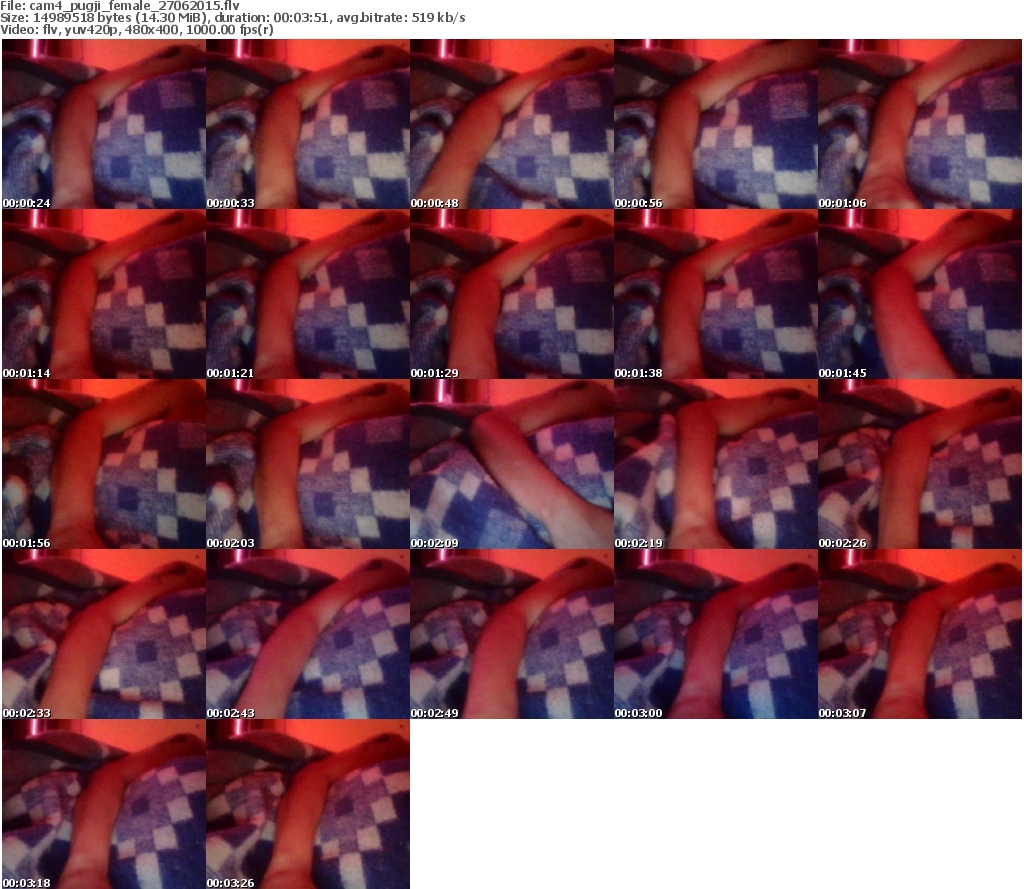
Task: Open the frame at 00:00:48
Action: click(512, 124)
